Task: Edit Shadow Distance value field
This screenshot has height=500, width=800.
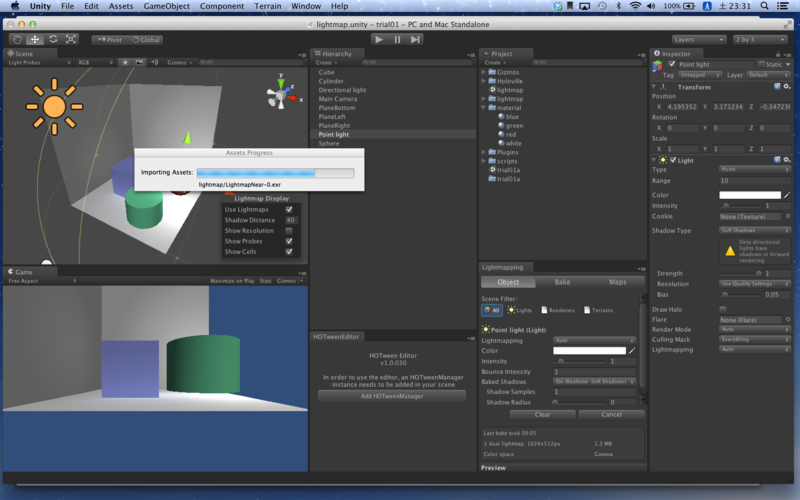Action: point(291,220)
